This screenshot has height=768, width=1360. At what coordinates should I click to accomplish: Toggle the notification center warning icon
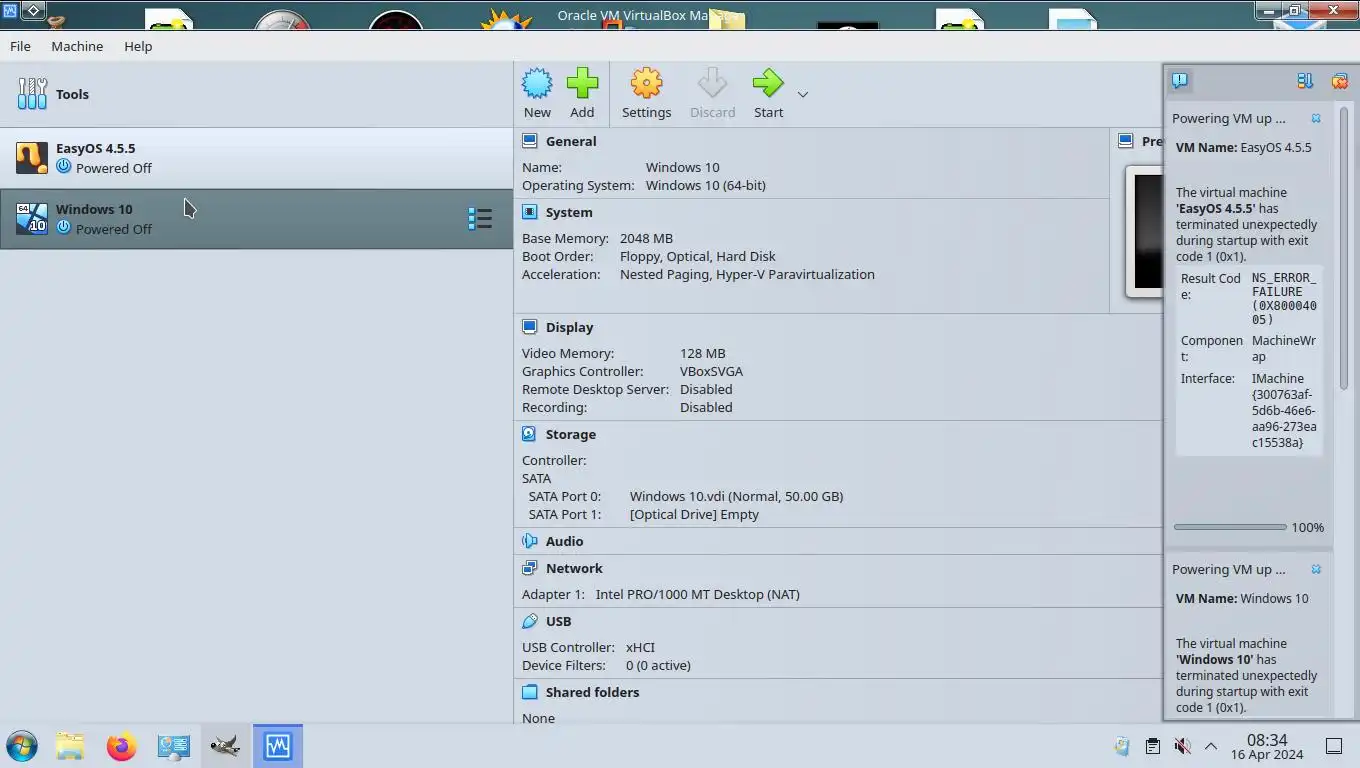(1180, 81)
